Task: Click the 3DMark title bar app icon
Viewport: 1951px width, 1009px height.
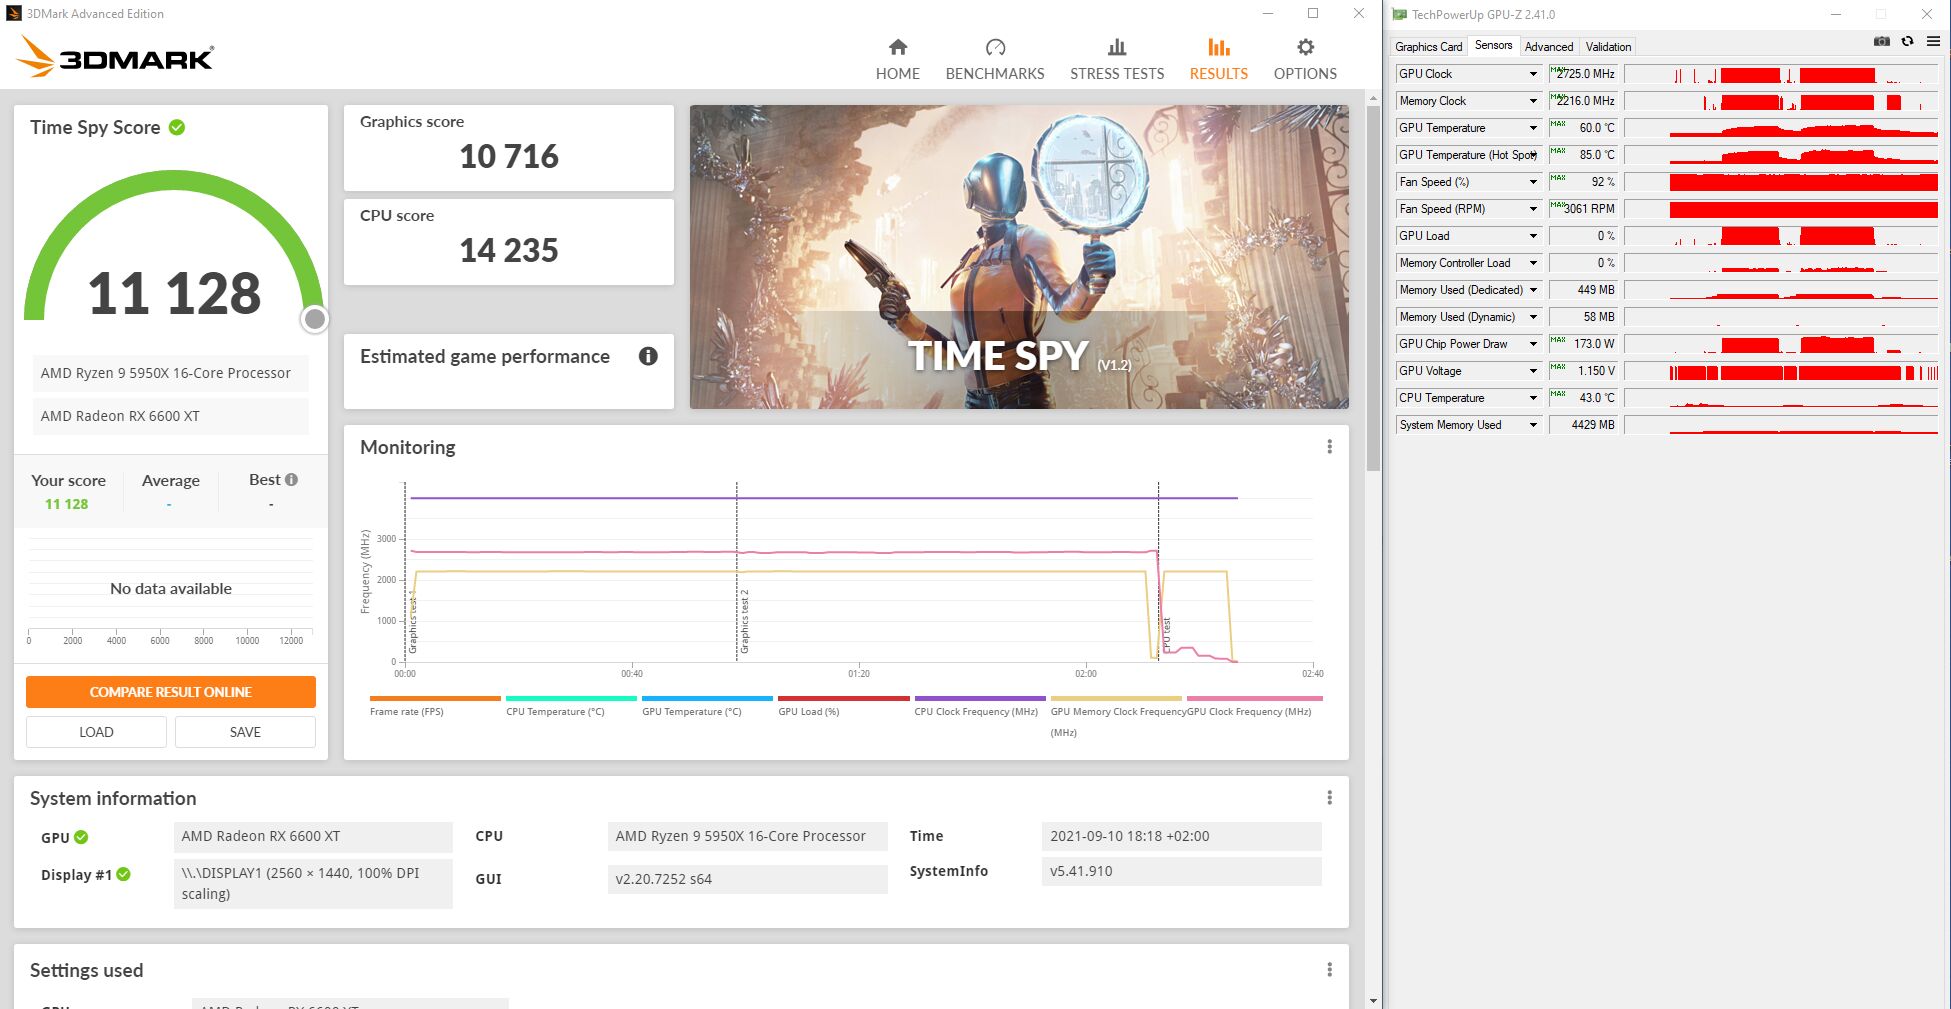Action: tap(14, 14)
